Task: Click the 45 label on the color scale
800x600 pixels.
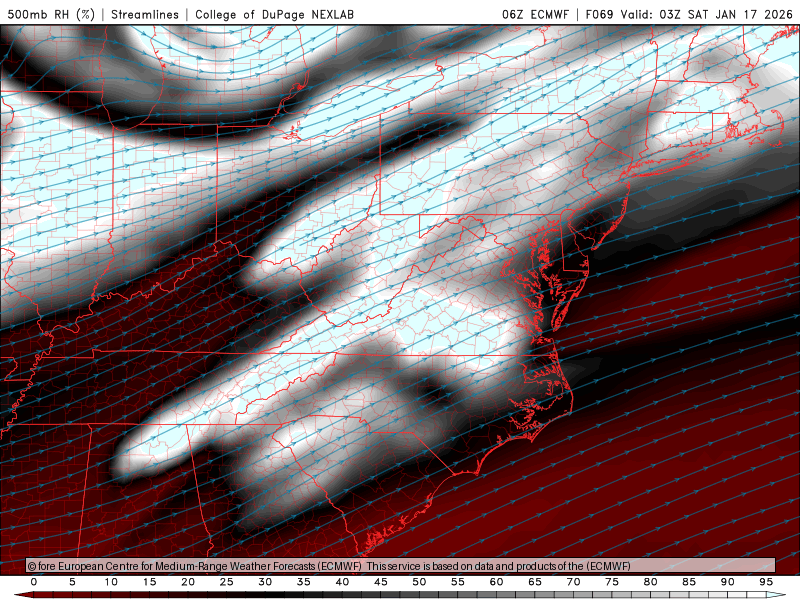Action: (381, 582)
